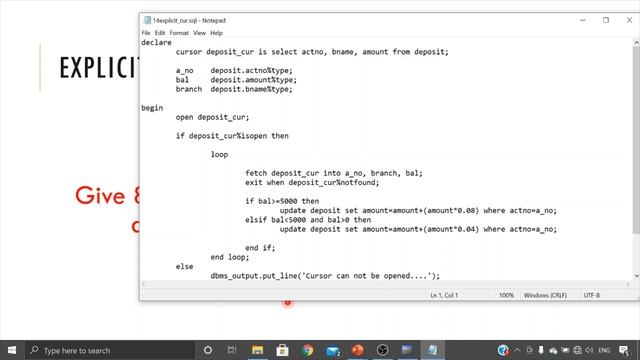Open the Edit menu in Notepad
The height and width of the screenshot is (360, 640).
pos(160,33)
